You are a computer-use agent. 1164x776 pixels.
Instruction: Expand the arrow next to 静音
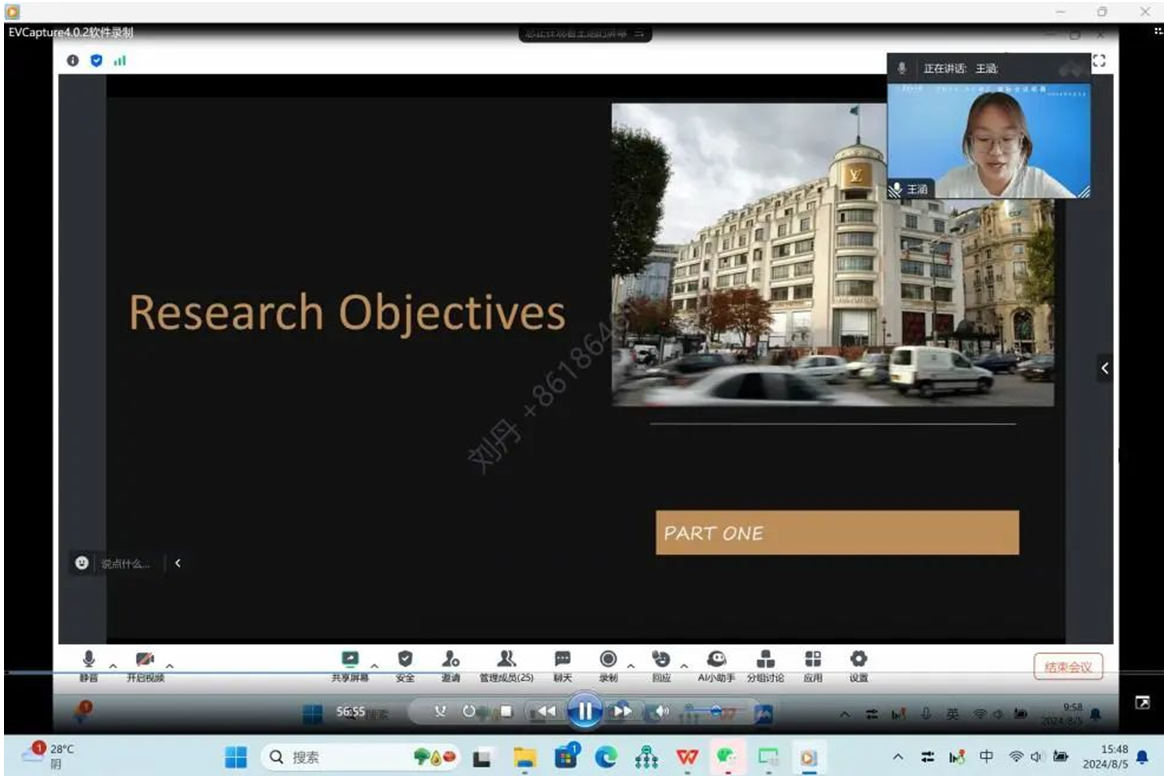113,665
